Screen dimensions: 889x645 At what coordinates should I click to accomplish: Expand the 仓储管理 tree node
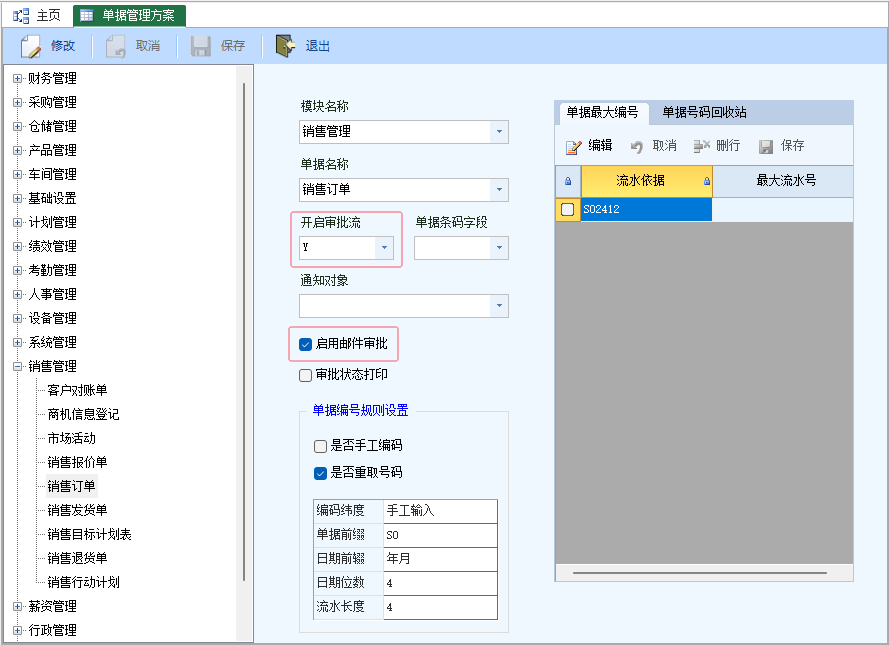coord(17,126)
